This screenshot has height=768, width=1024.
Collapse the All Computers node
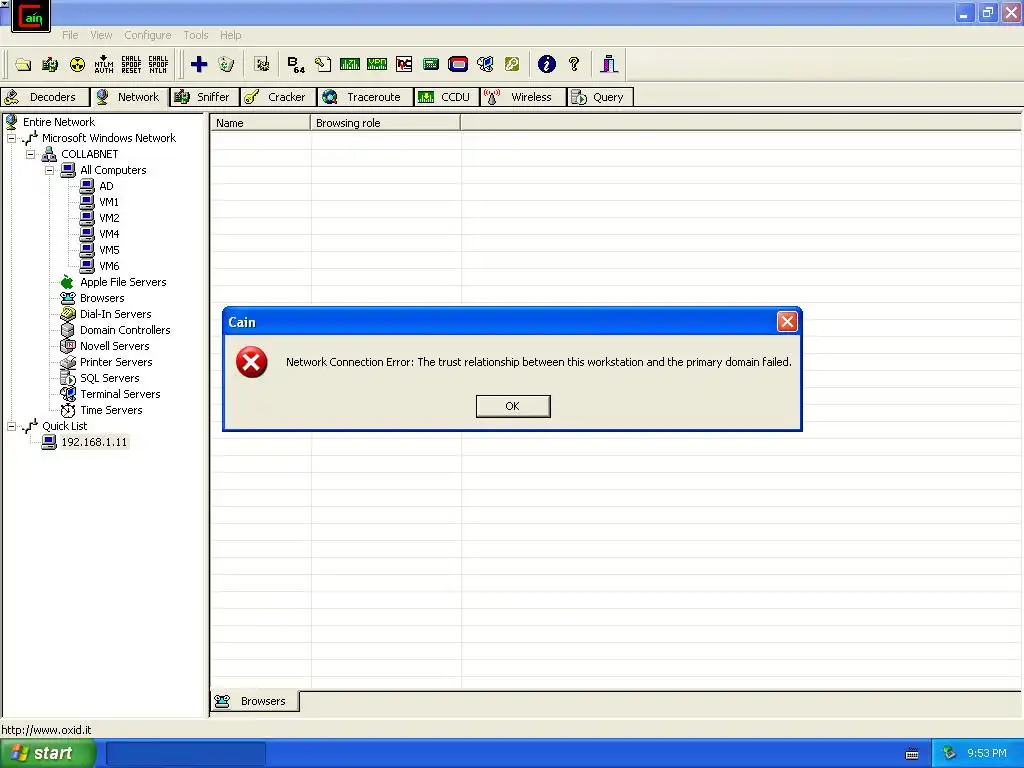pyautogui.click(x=49, y=170)
